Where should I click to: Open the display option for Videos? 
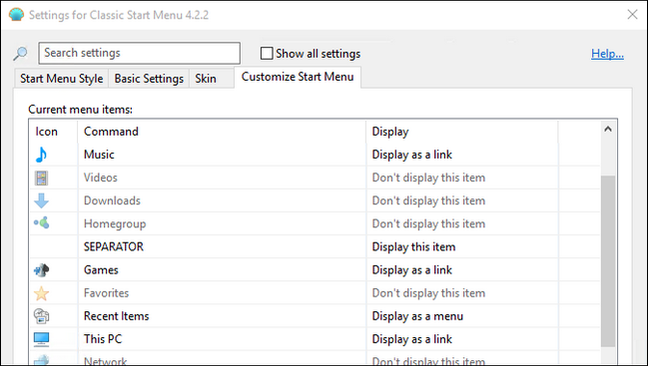pos(429,178)
